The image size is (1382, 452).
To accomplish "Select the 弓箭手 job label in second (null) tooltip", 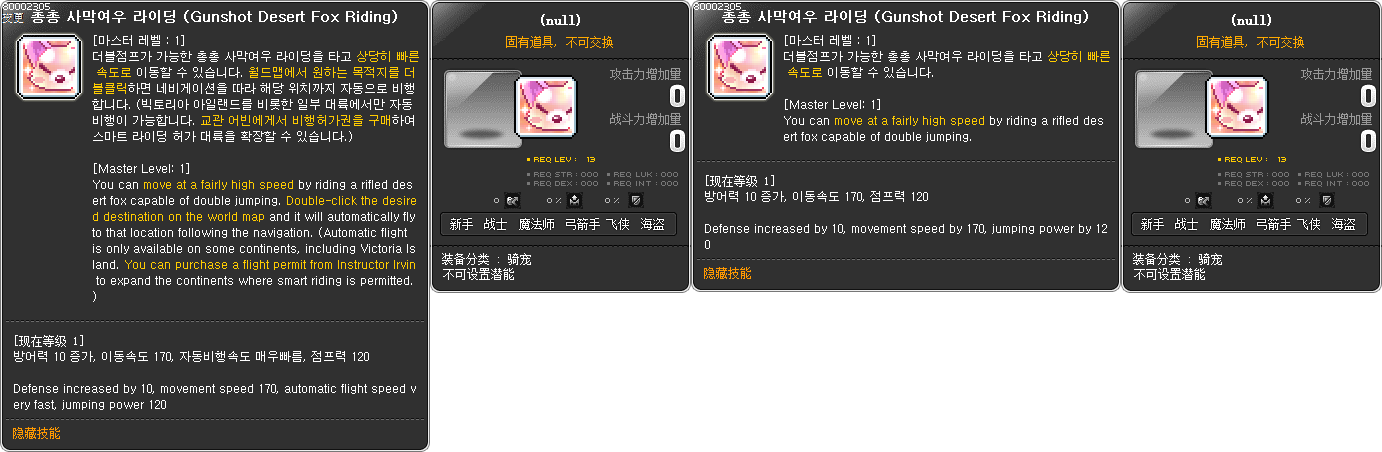I will [x=1274, y=225].
